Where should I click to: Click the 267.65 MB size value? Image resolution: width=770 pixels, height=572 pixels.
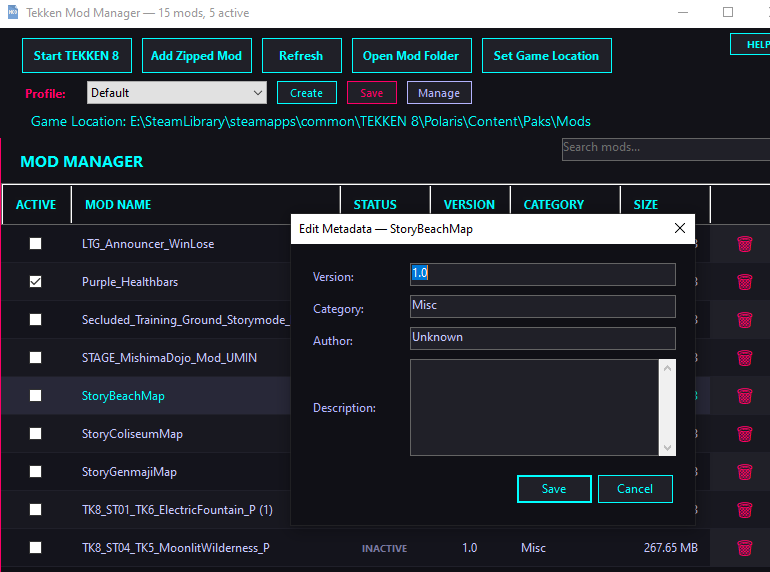(x=671, y=548)
